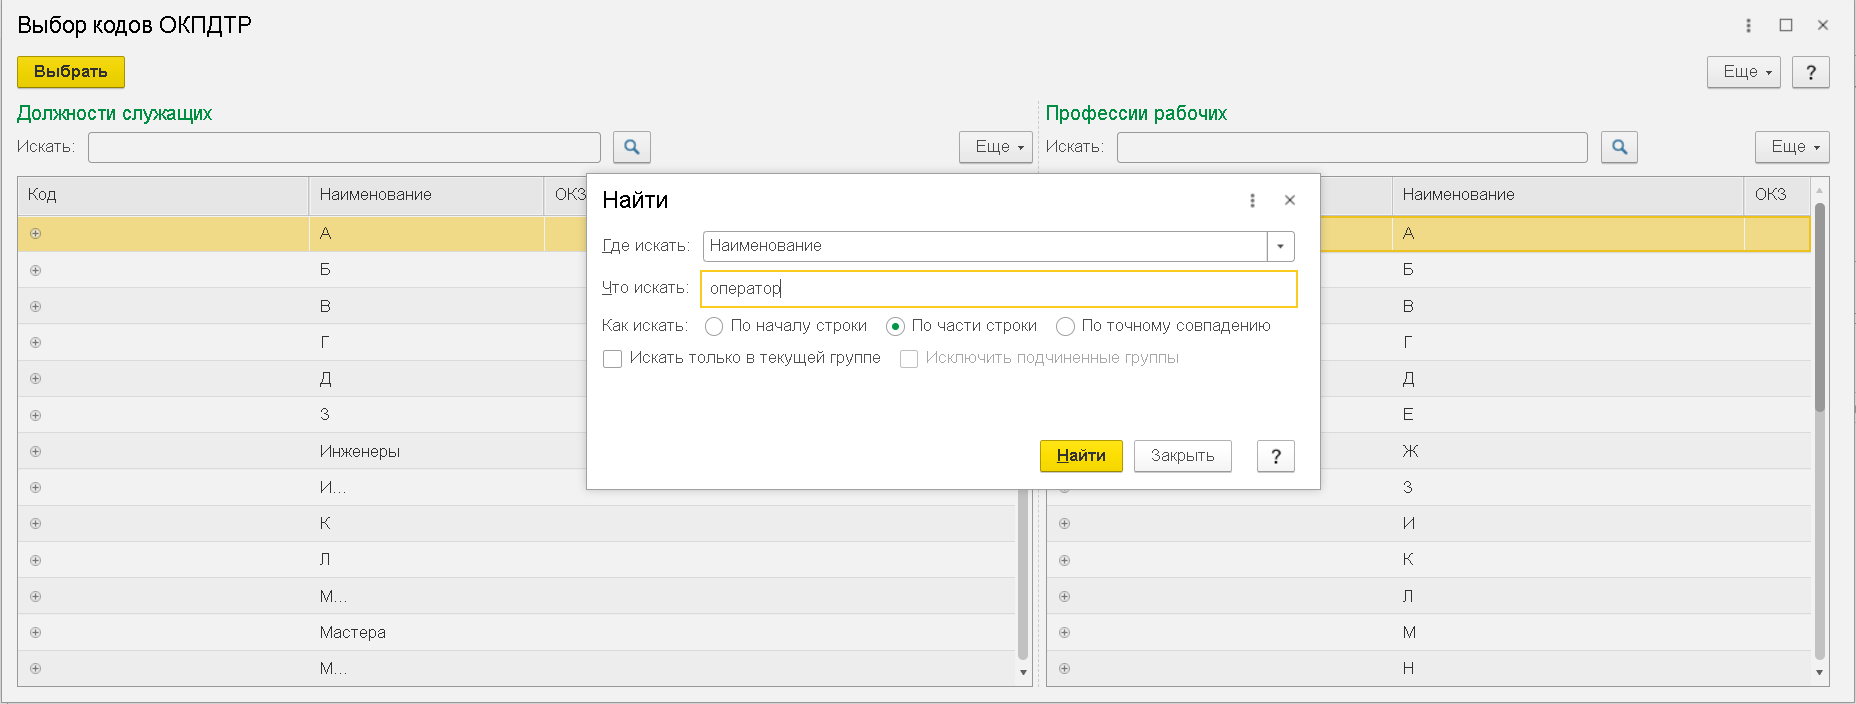This screenshot has width=1856, height=704.
Task: Open help with the question button in Найти dialog
Action: pyautogui.click(x=1275, y=456)
